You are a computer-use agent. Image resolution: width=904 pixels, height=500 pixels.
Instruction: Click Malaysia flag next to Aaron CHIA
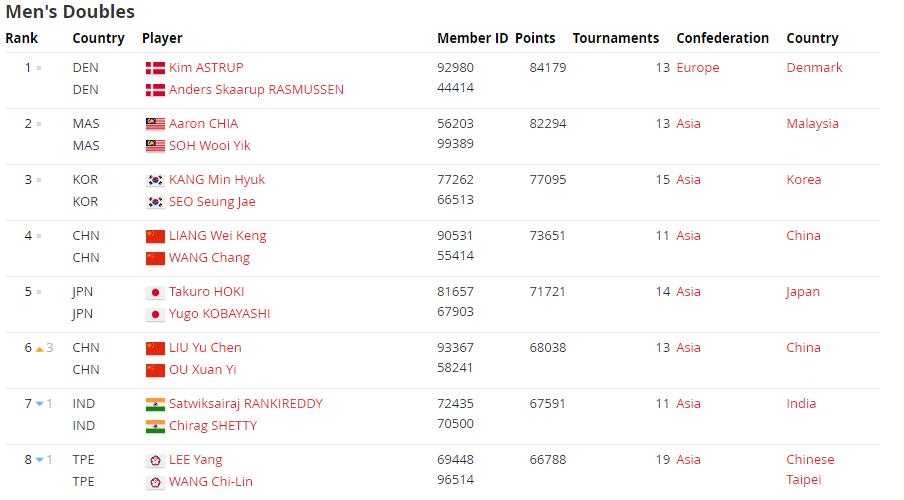point(155,124)
